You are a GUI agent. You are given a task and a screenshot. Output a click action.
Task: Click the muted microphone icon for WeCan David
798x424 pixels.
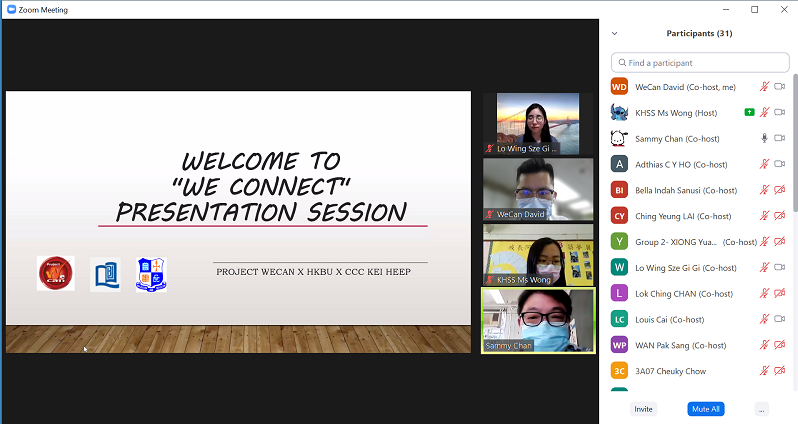pos(765,87)
